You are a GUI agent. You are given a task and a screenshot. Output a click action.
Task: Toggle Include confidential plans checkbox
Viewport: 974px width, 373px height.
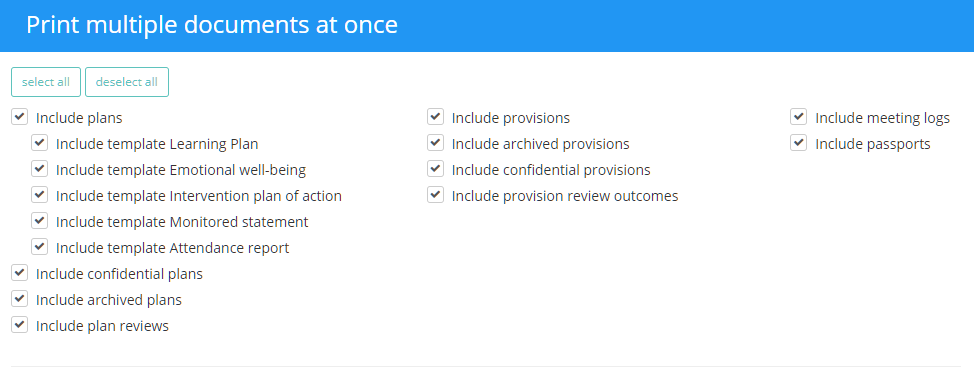[20, 273]
